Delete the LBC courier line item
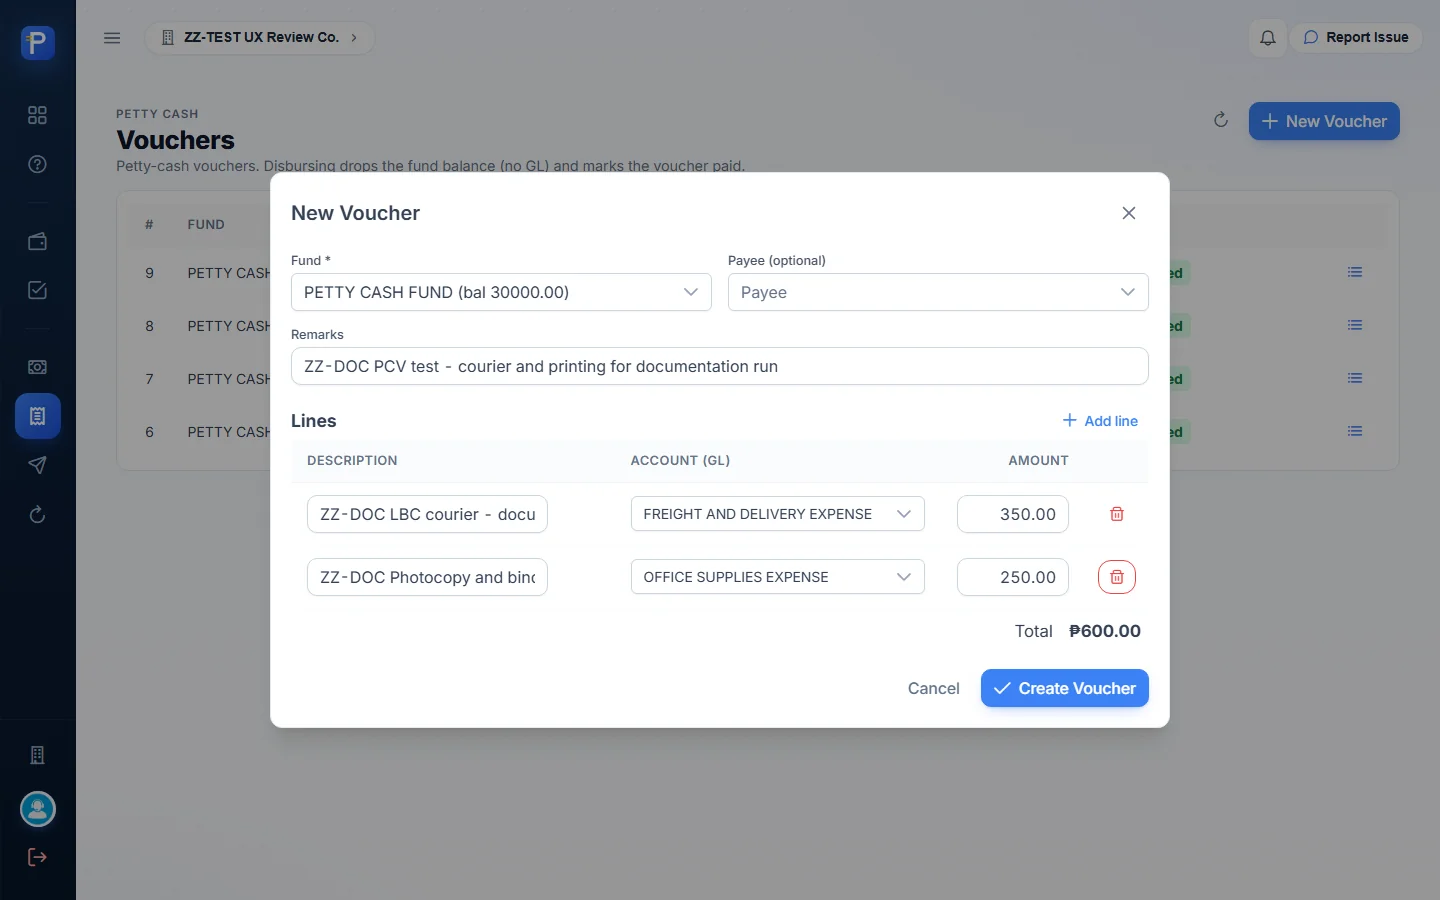 pos(1117,514)
